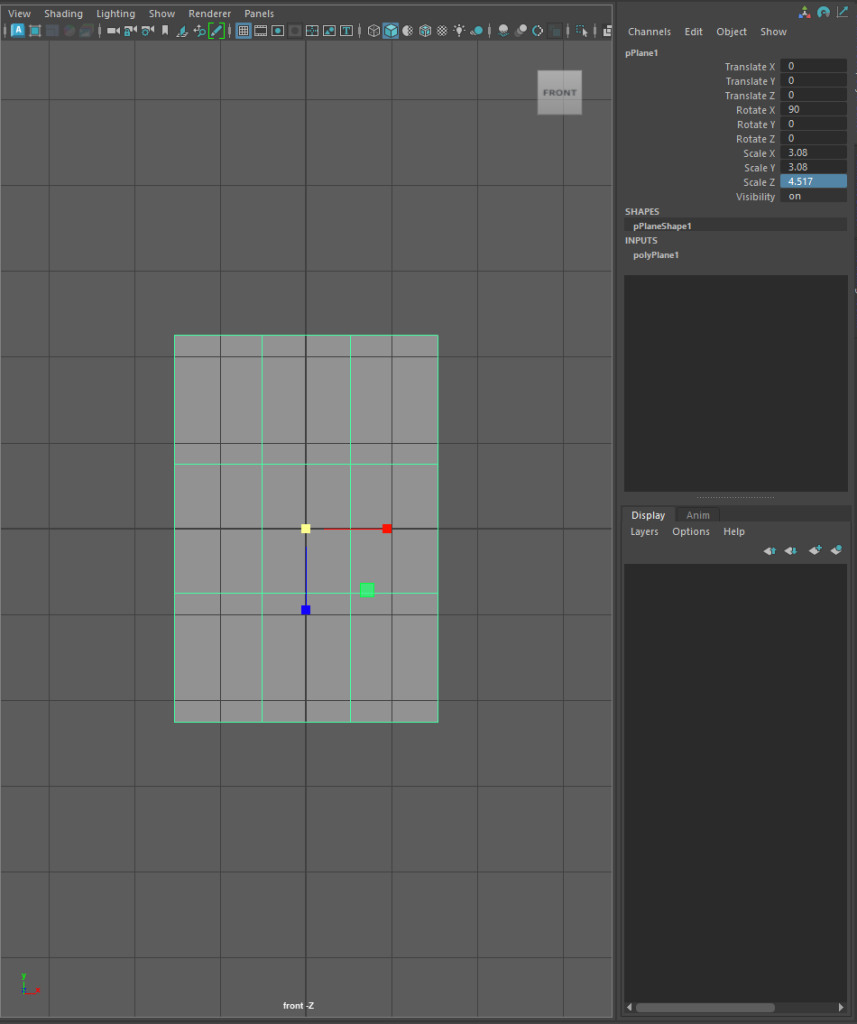The width and height of the screenshot is (857, 1024).
Task: Click the Use All Lights bulb icon
Action: pyautogui.click(x=459, y=31)
